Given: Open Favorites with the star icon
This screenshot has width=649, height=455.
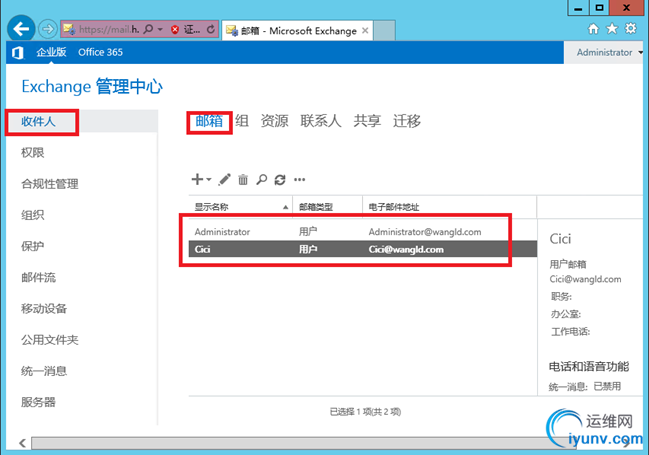Looking at the screenshot, I should (612, 29).
